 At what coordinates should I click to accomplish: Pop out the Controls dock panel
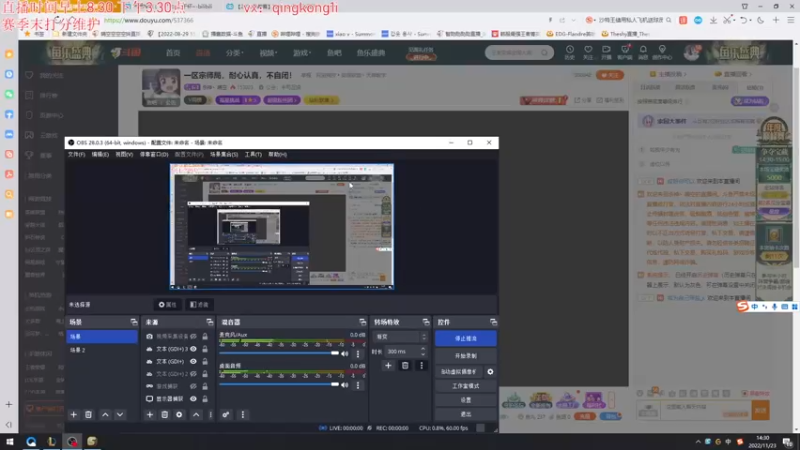coord(493,322)
